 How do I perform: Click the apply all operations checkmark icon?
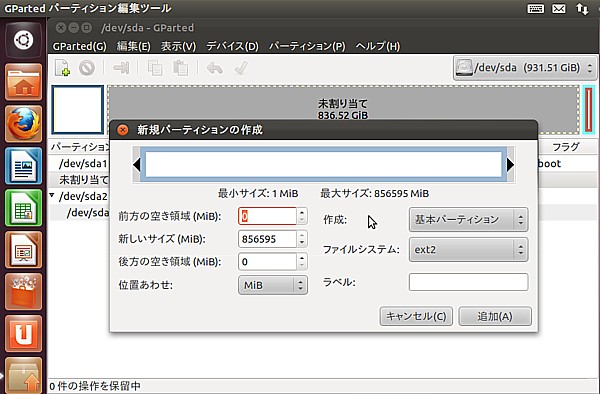pyautogui.click(x=241, y=68)
